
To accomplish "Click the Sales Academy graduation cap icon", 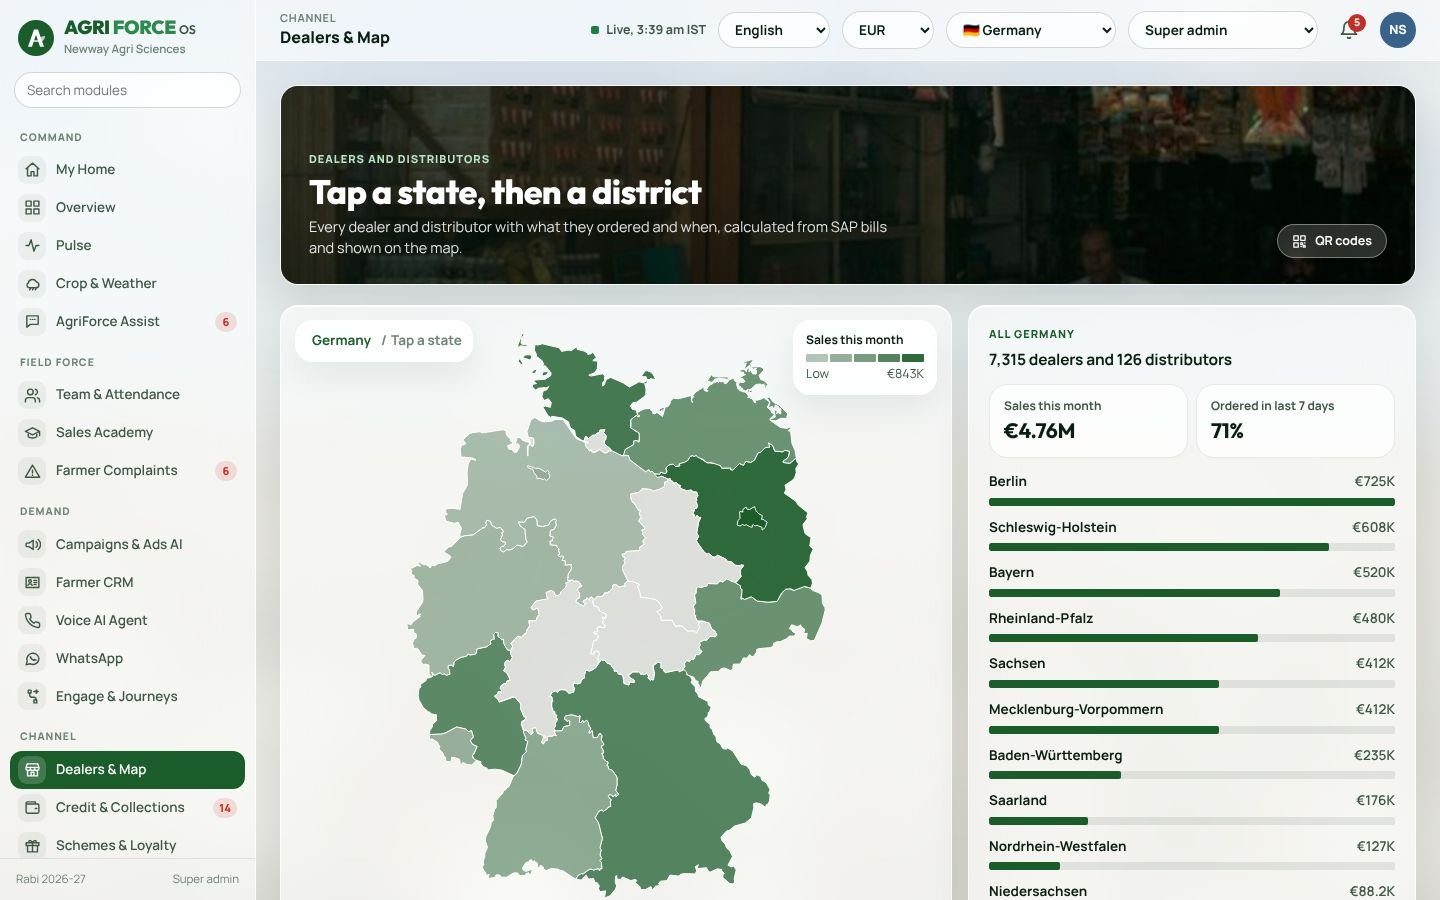I will [33, 432].
